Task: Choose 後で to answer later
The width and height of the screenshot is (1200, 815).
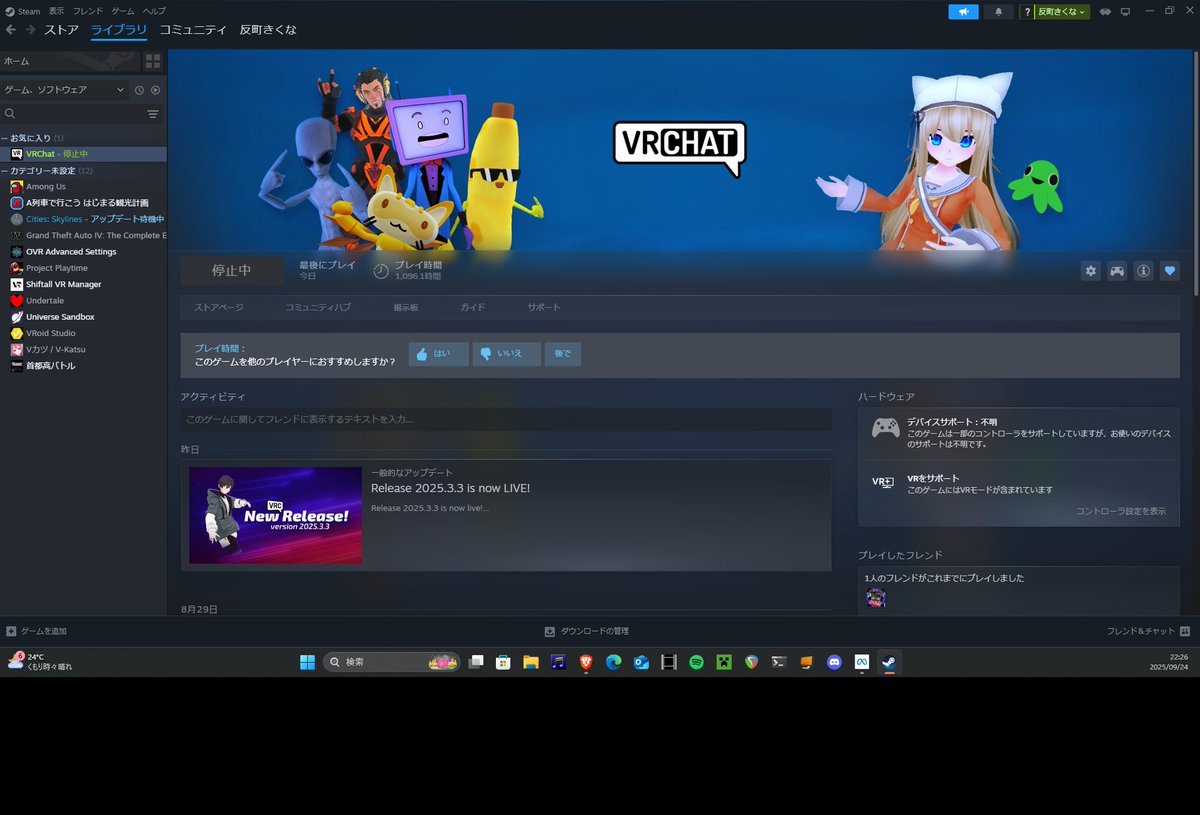Action: pos(563,354)
